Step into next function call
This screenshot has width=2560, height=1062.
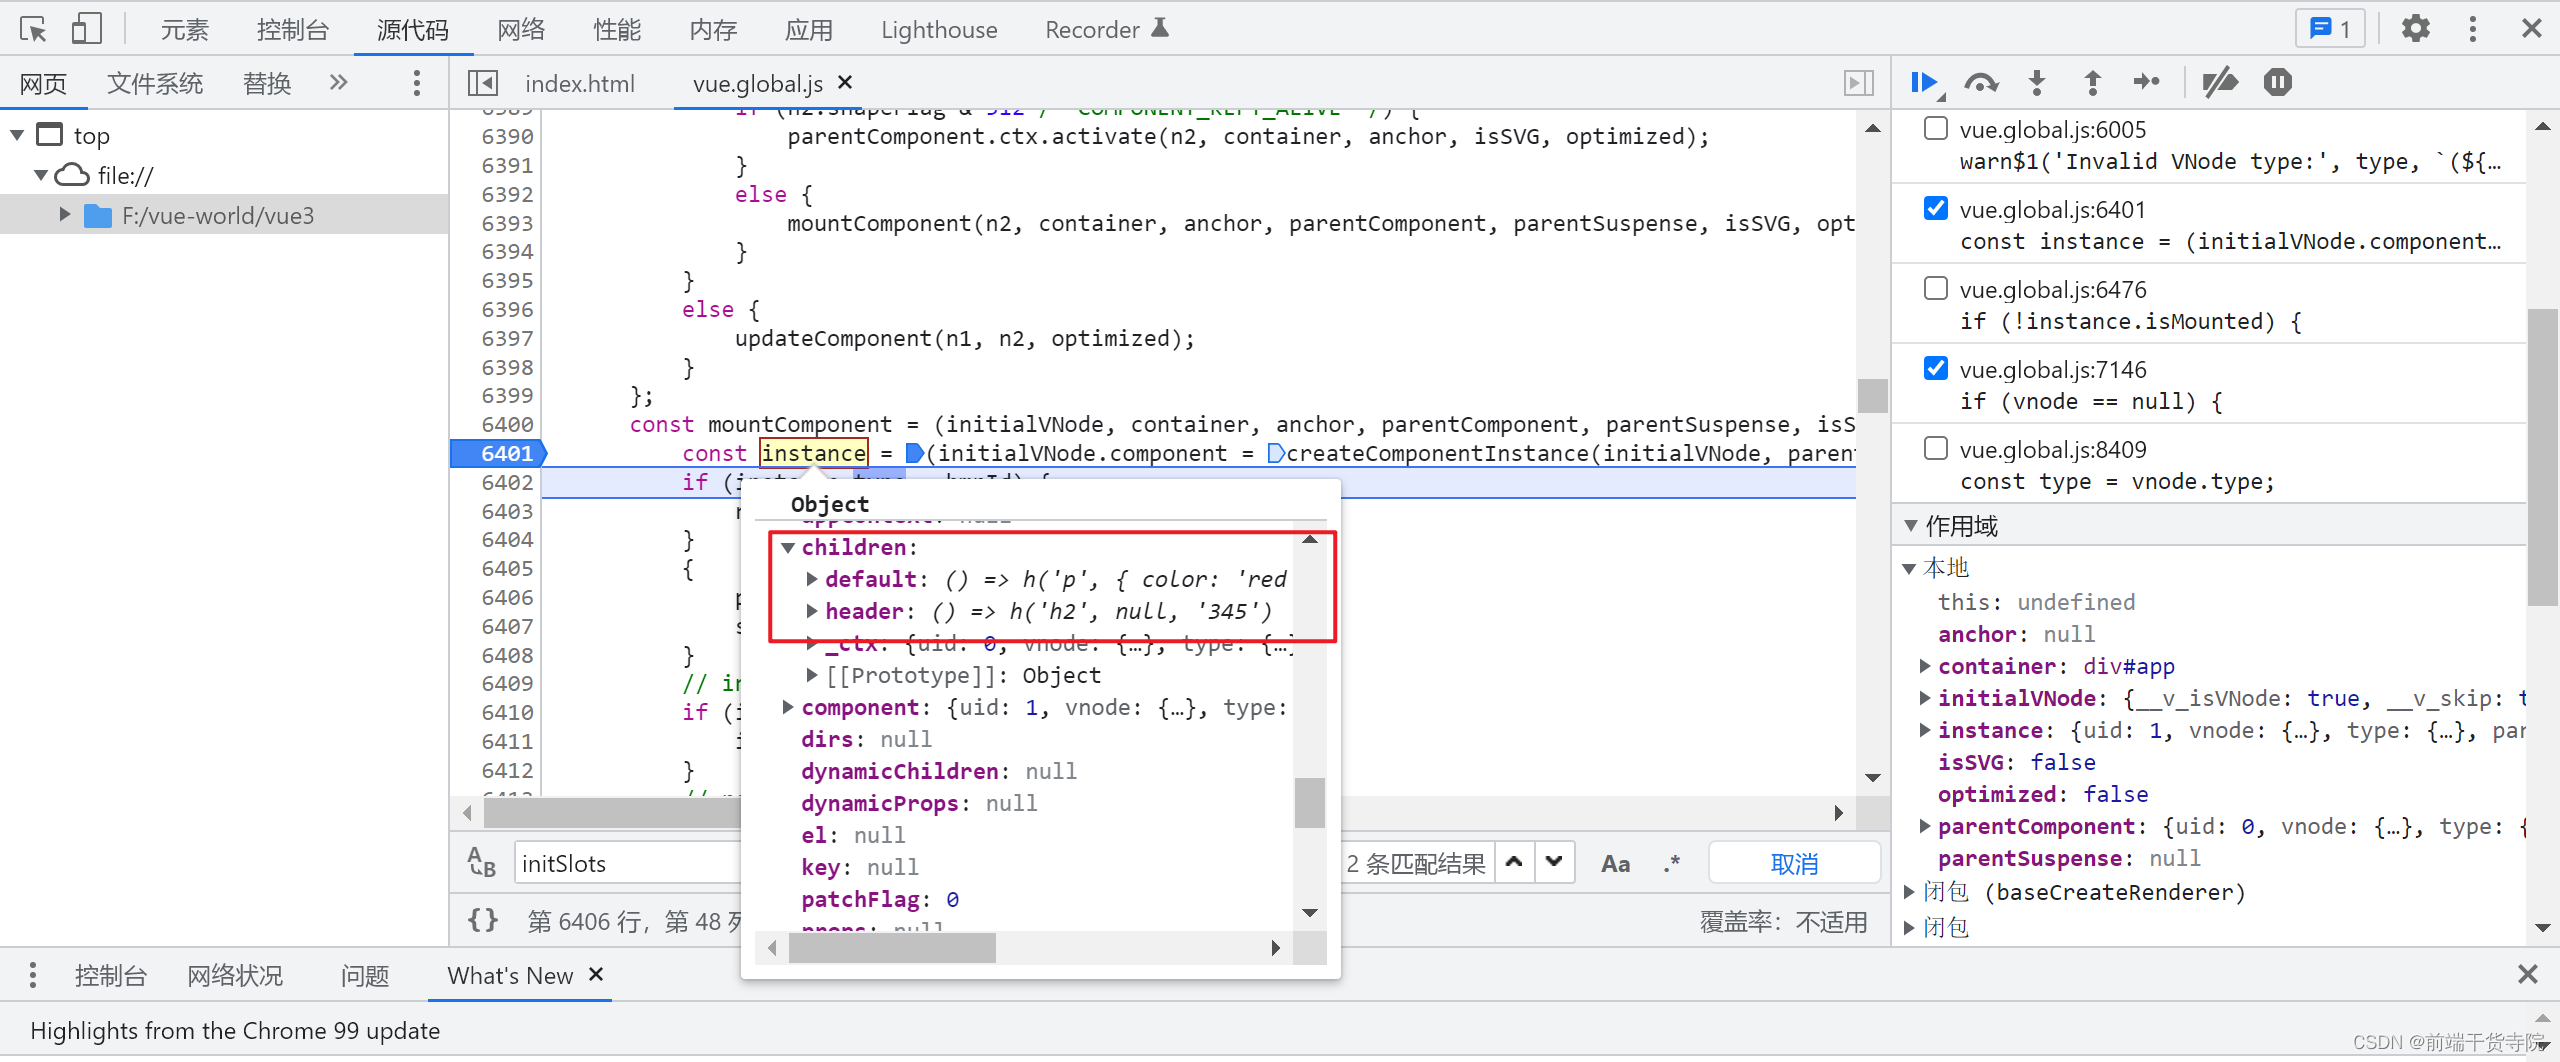(x=2037, y=83)
